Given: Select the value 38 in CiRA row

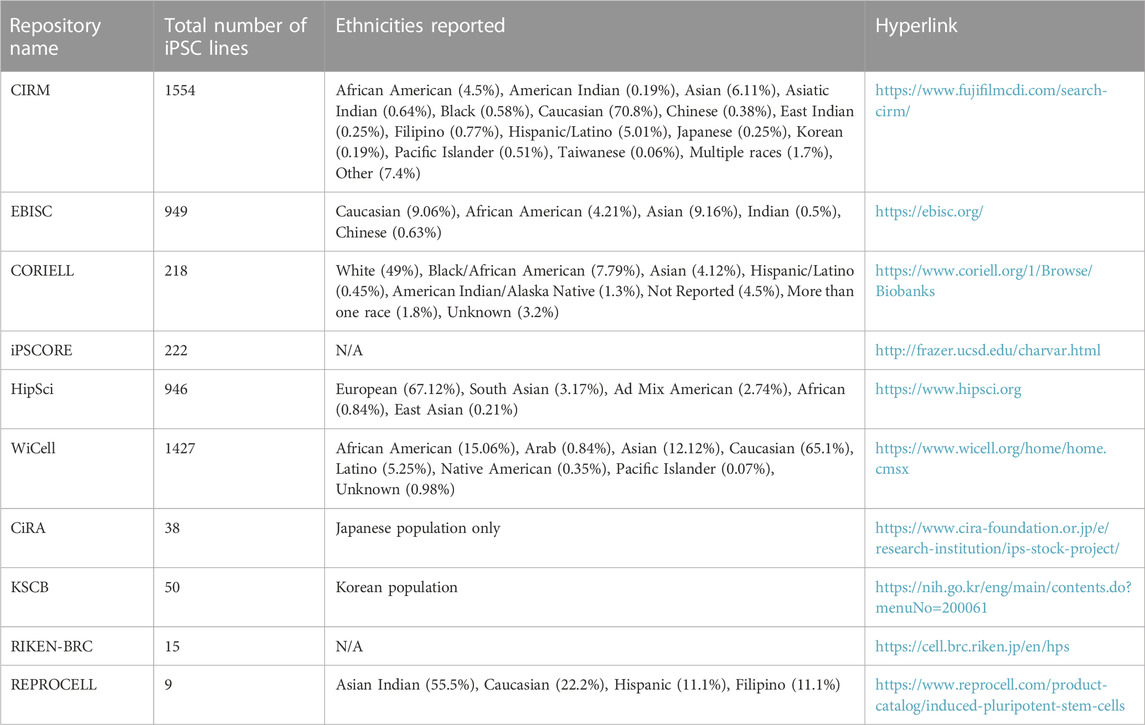Looking at the screenshot, I should pyautogui.click(x=172, y=528).
